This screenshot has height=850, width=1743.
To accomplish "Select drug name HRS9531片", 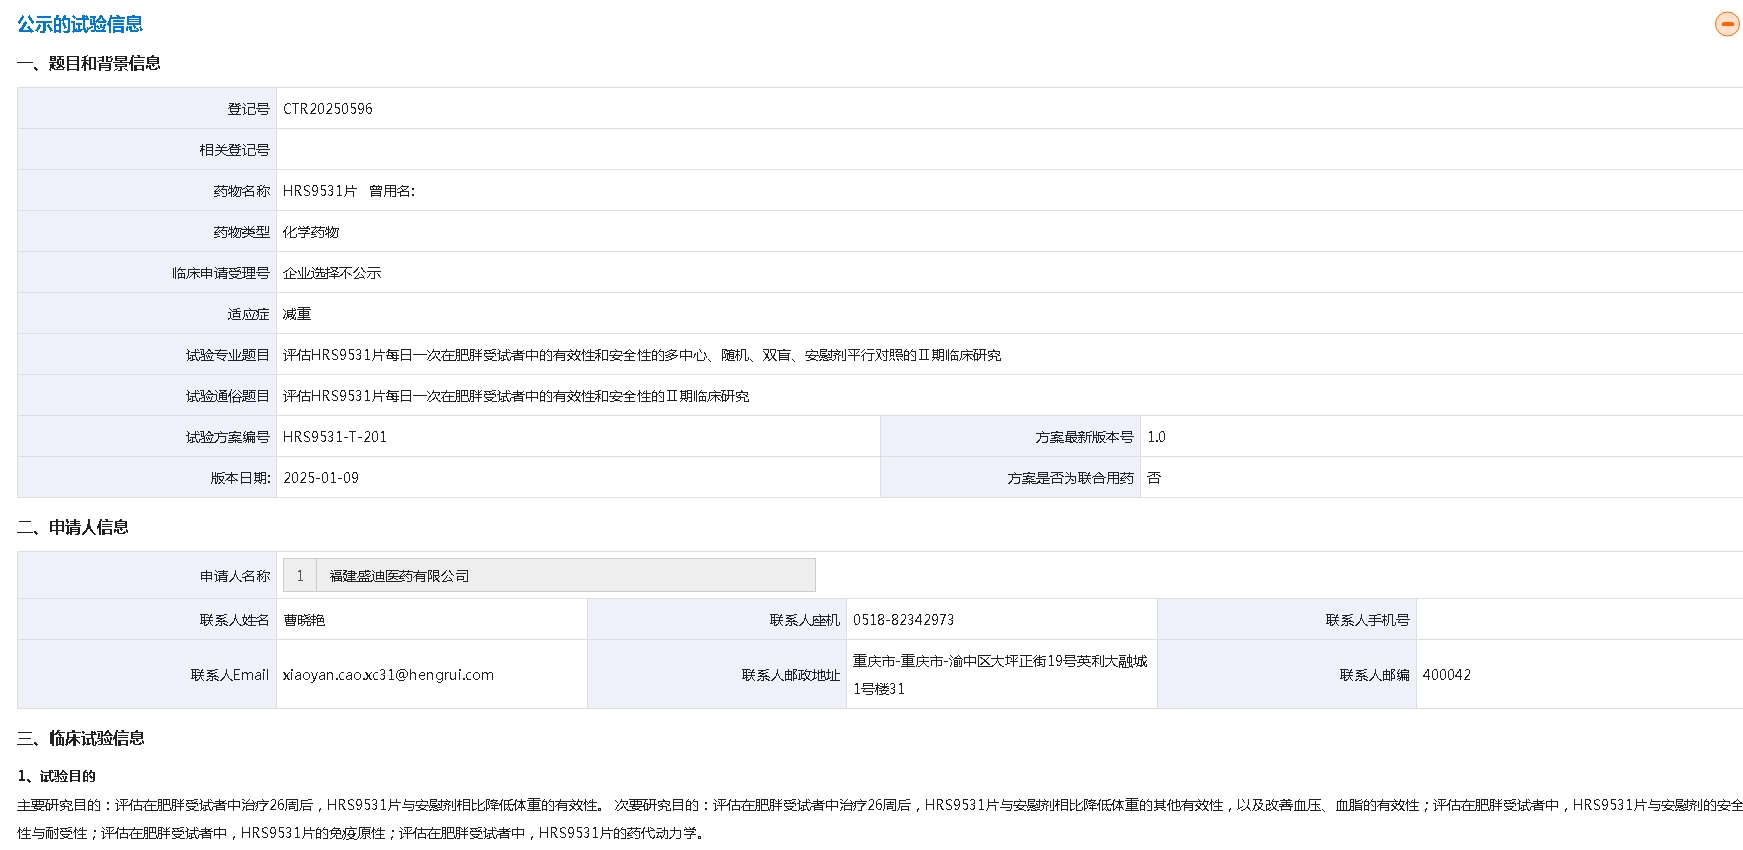I will [x=320, y=191].
